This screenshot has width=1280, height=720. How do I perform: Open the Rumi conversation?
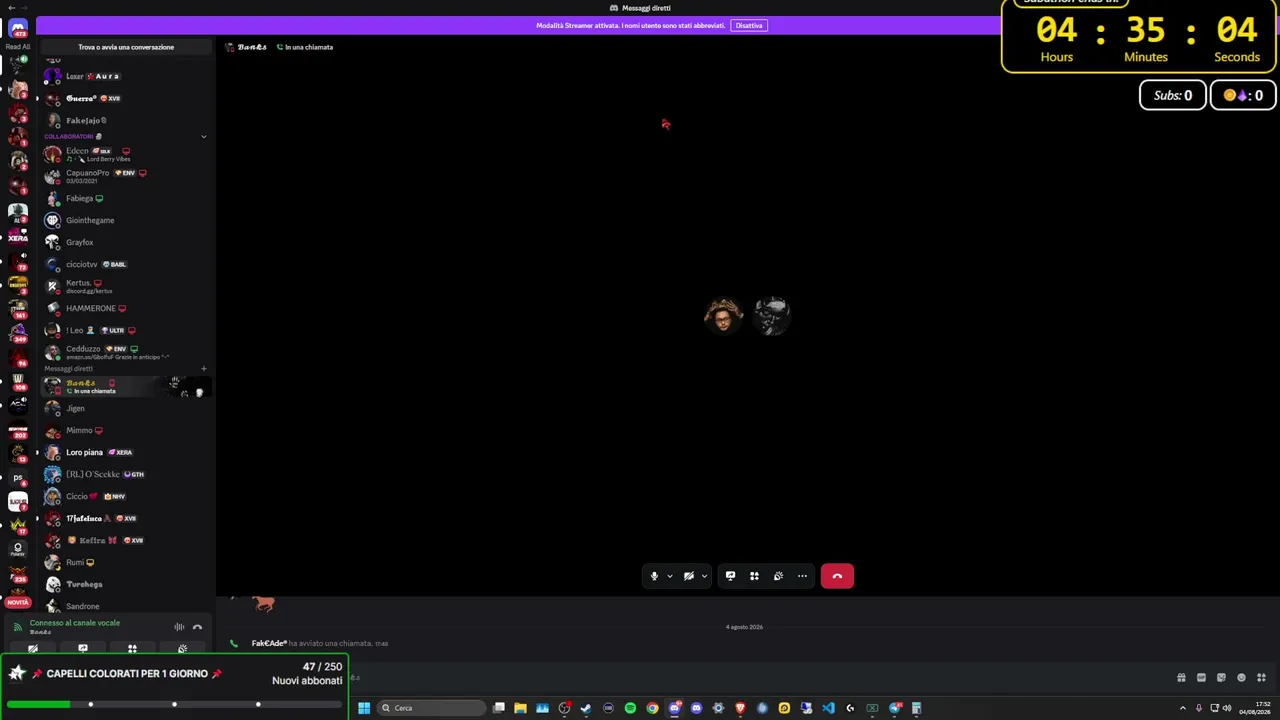(124, 562)
